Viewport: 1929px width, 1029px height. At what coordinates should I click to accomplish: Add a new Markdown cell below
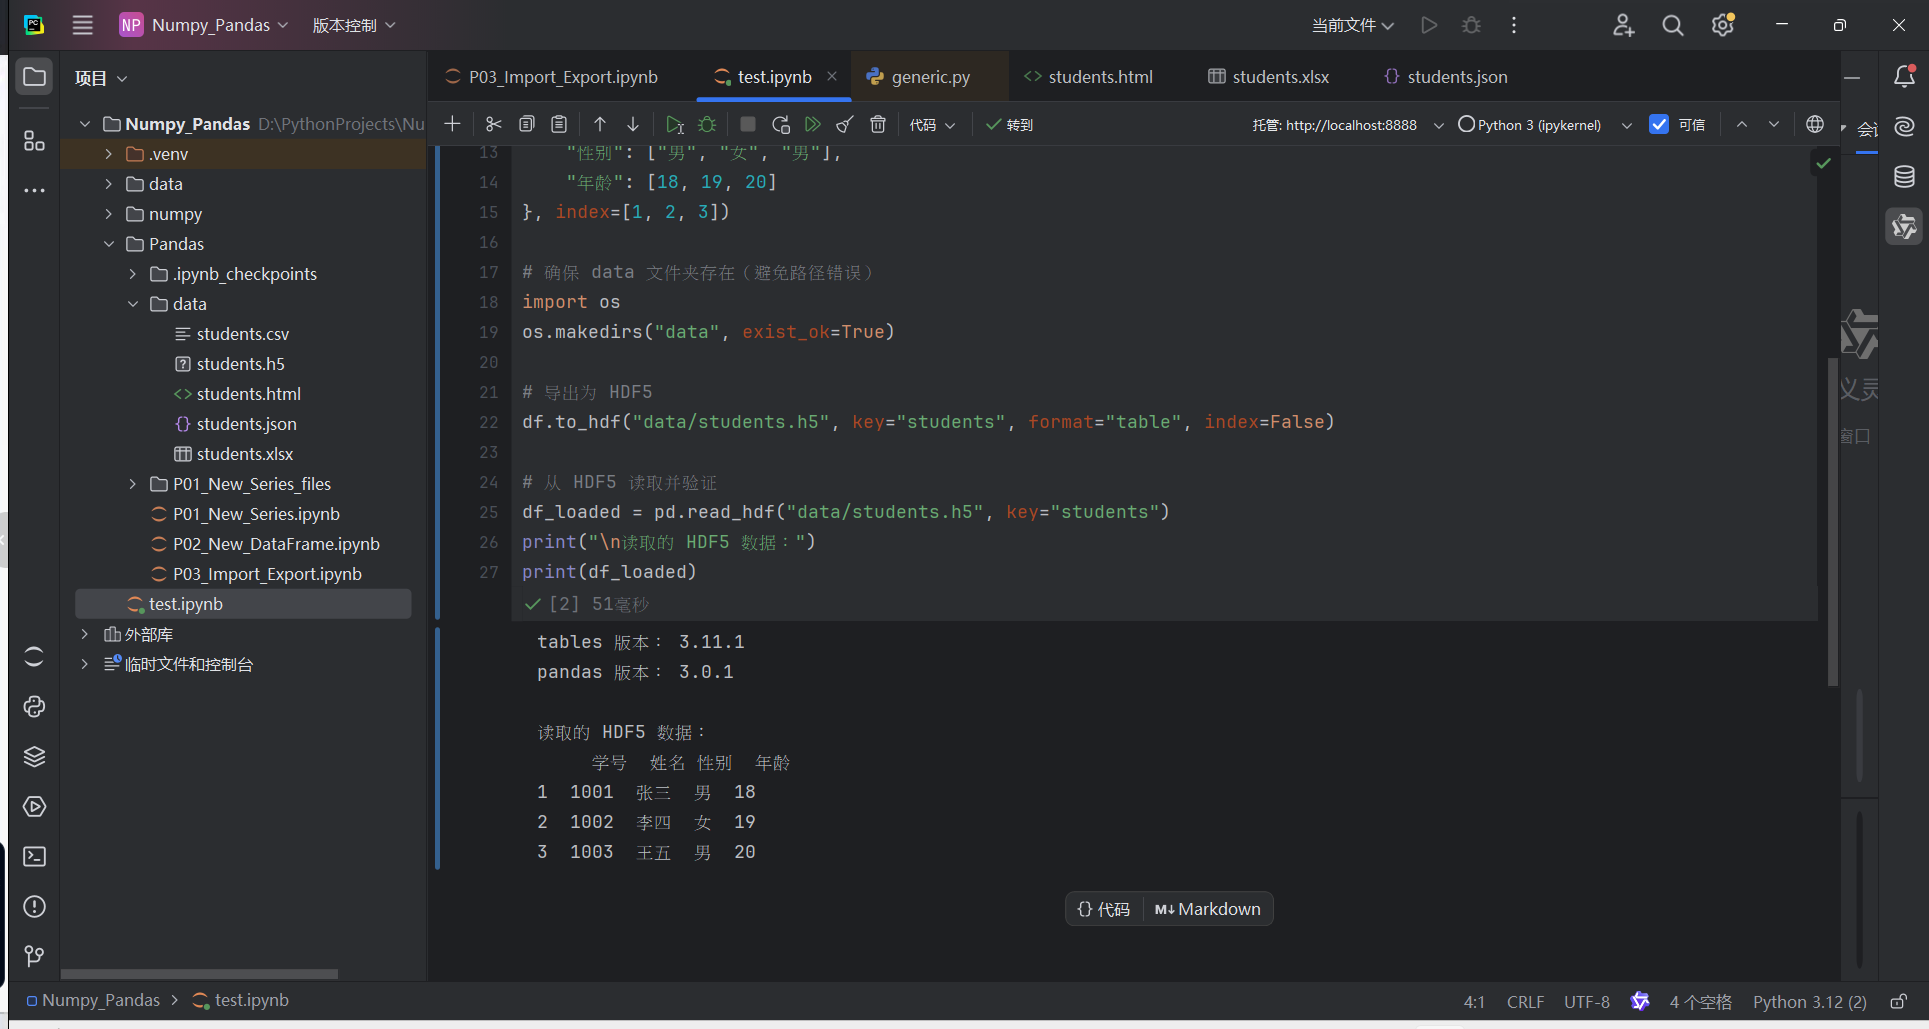[1208, 909]
